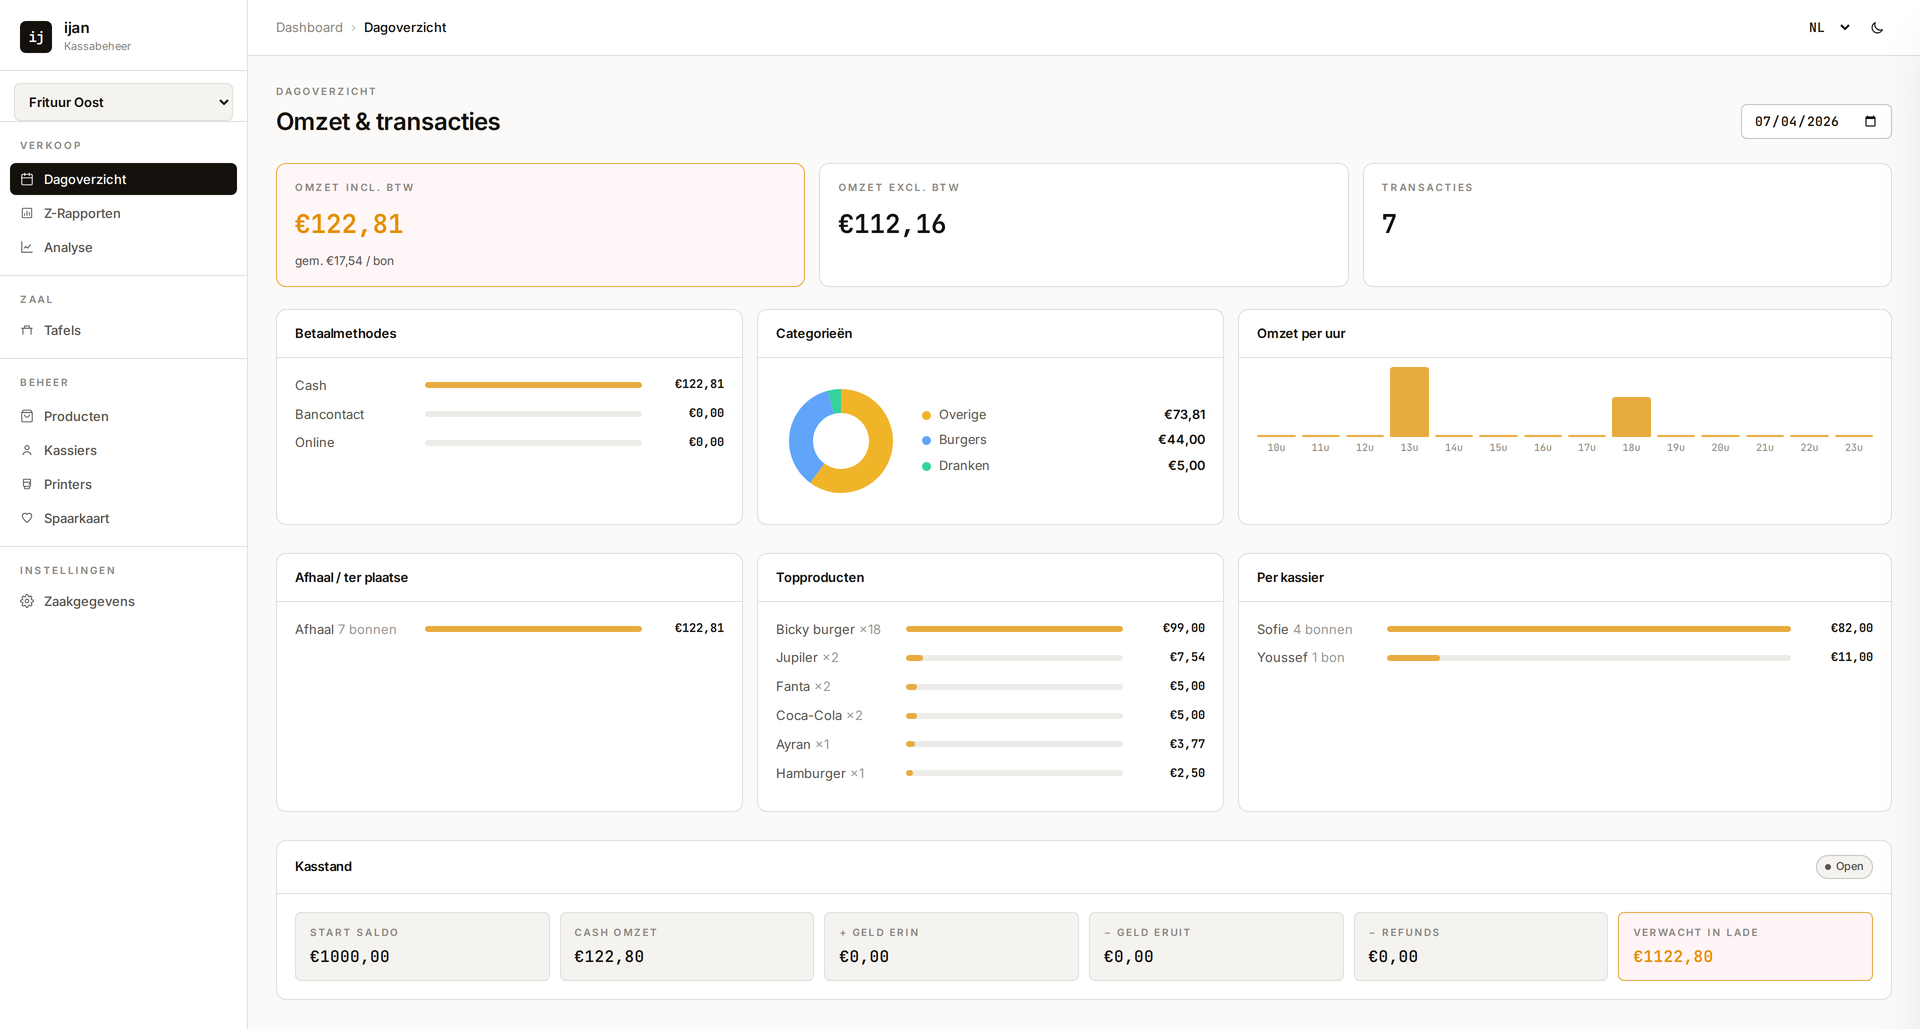Click the Omzet excl. BTW card
Viewport: 1920px width, 1029px height.
tap(1083, 225)
